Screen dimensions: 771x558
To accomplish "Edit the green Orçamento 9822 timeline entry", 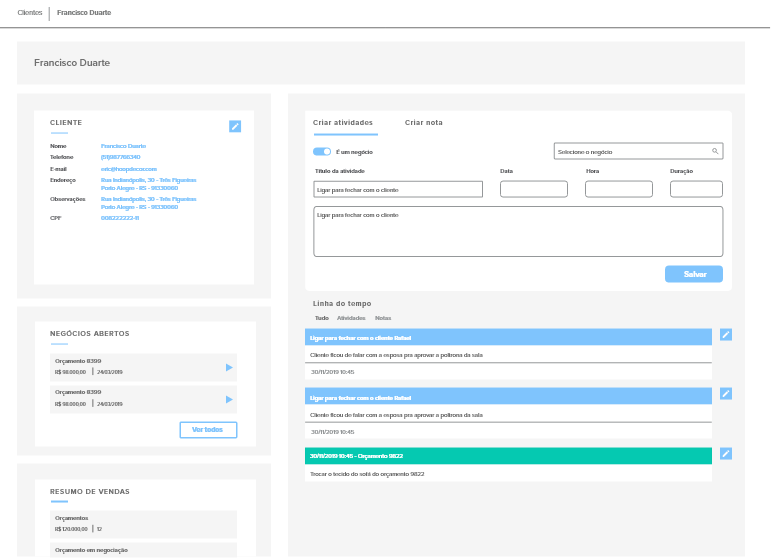I will pos(726,453).
